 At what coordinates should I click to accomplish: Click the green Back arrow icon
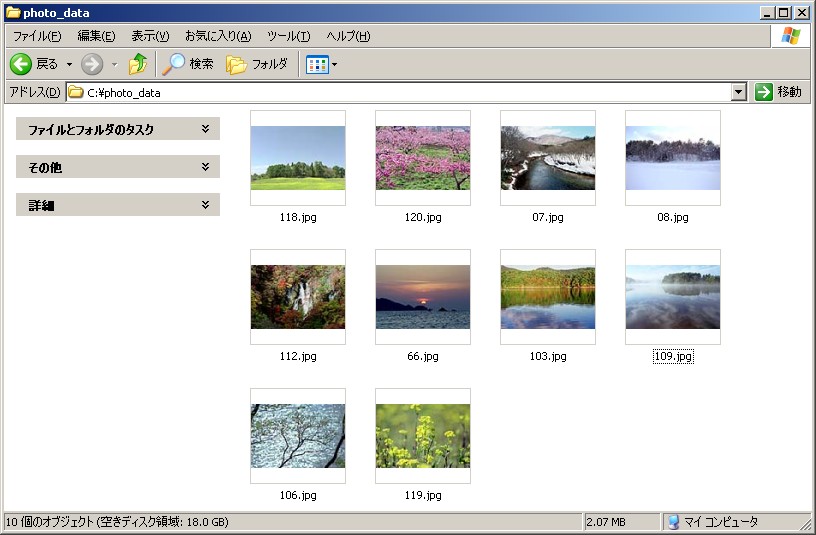(21, 65)
